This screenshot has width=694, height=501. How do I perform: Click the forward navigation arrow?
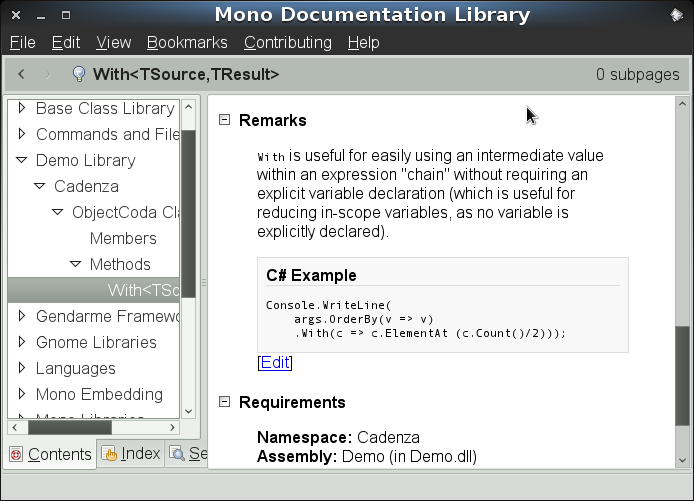47,74
